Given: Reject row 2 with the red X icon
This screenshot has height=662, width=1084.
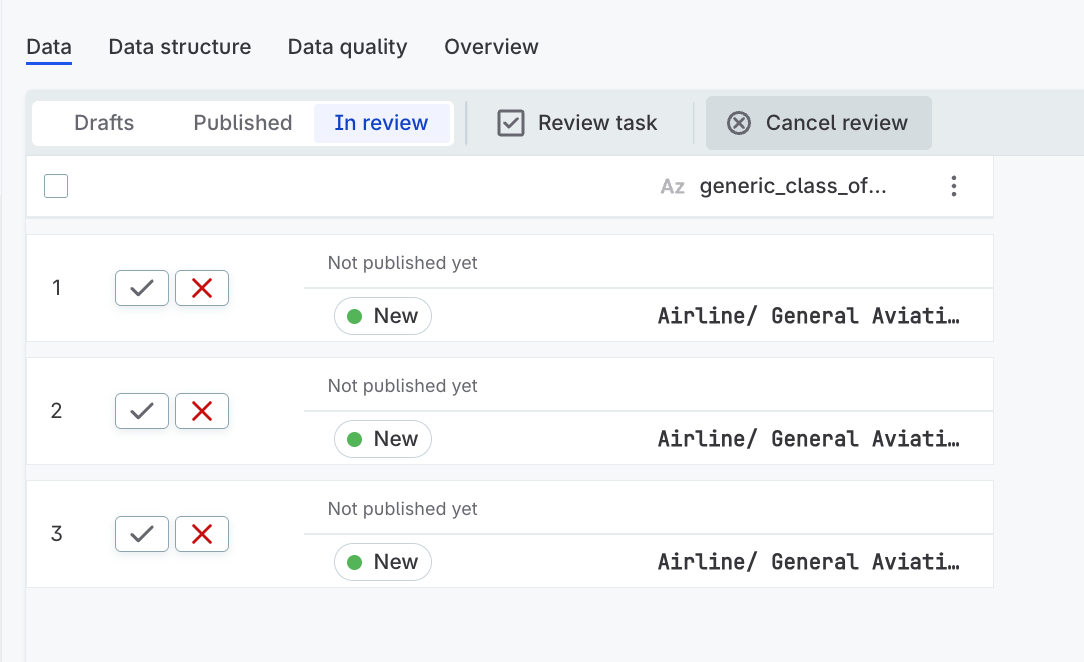Looking at the screenshot, I should [x=202, y=410].
